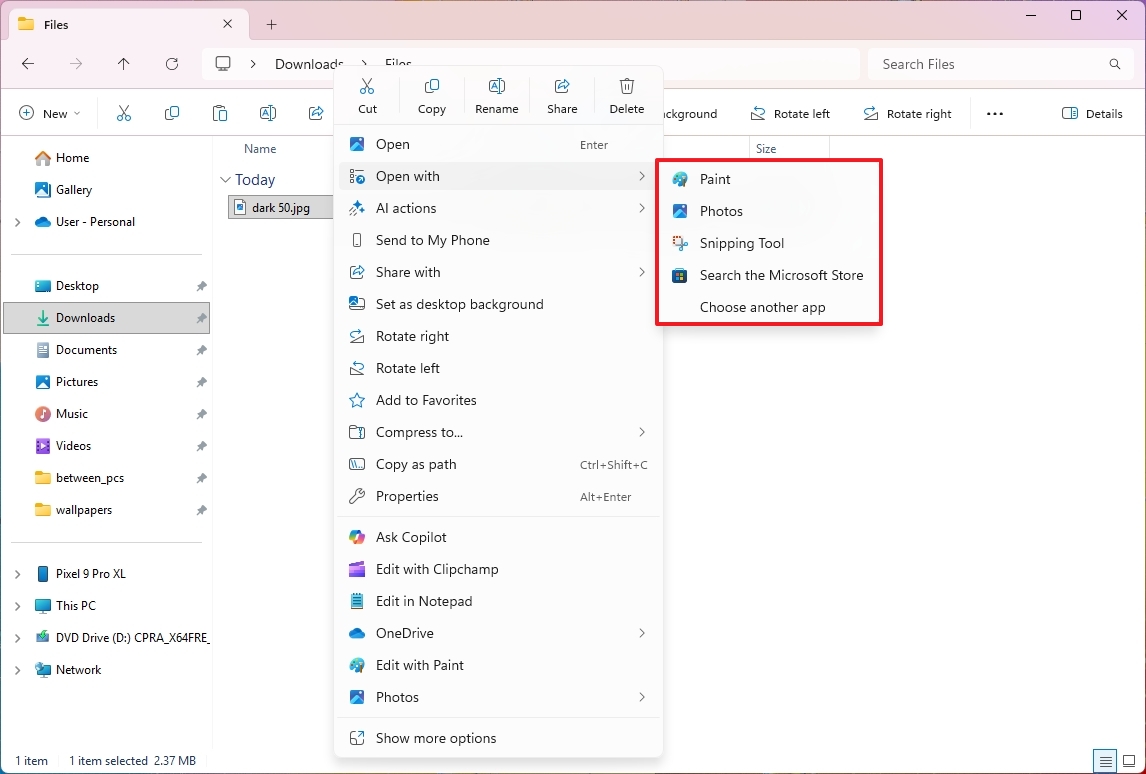This screenshot has height=774, width=1146.
Task: Click the Copy icon in context menu
Action: coord(432,87)
